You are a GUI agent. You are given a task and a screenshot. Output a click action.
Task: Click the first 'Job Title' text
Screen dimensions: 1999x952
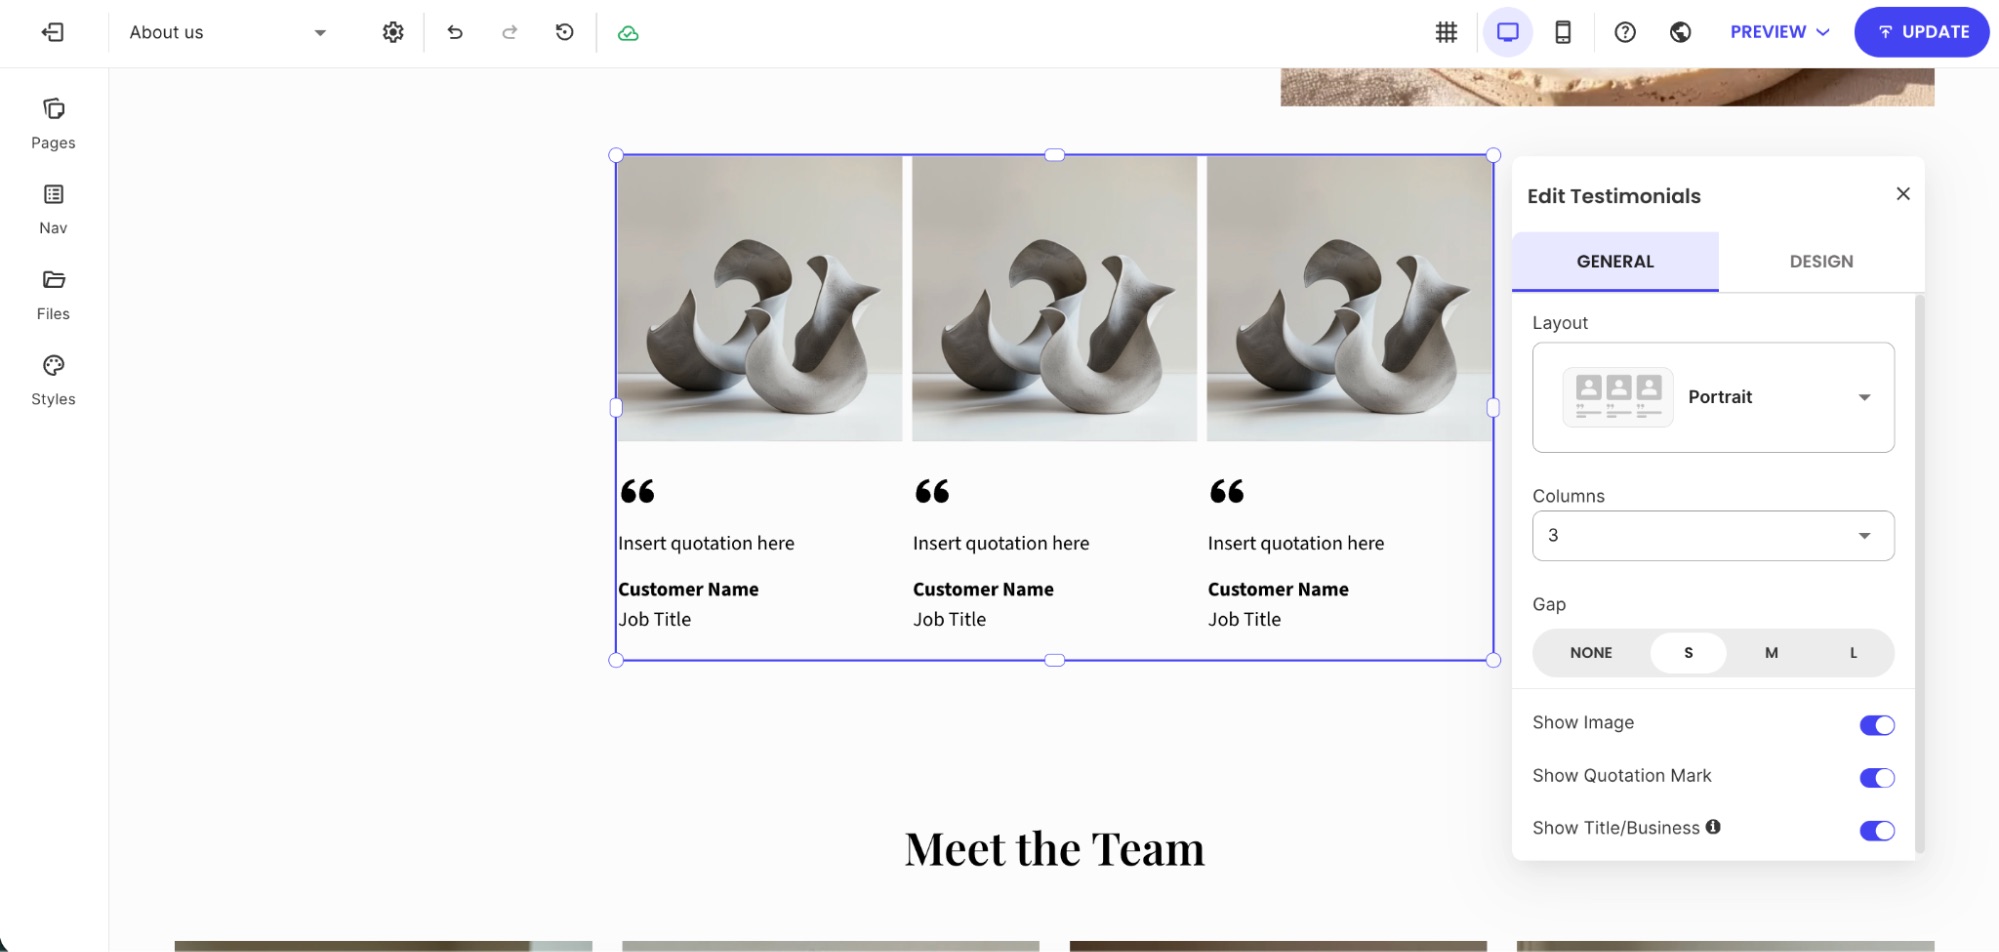654,619
